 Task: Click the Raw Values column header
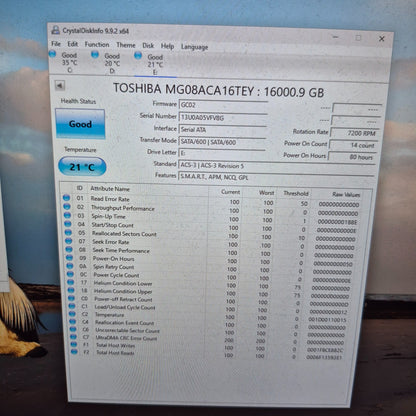click(346, 194)
